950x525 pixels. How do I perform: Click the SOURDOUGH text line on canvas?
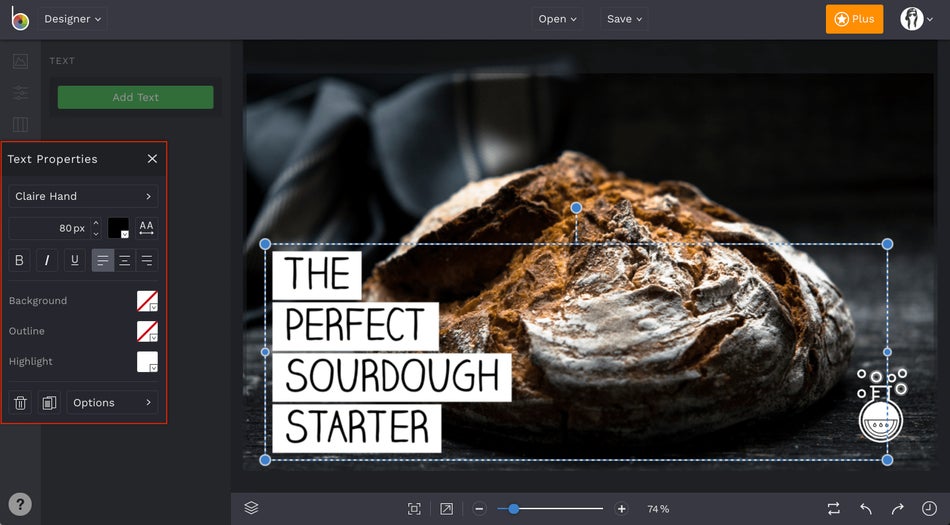coord(392,377)
